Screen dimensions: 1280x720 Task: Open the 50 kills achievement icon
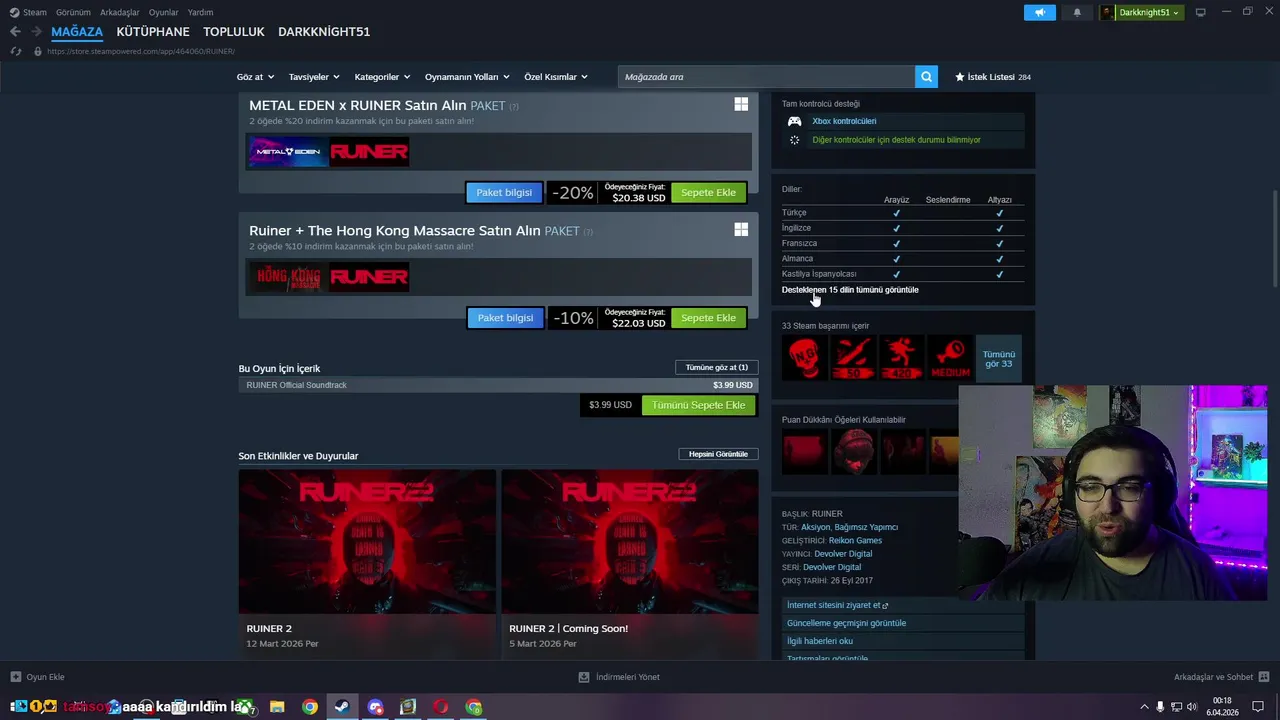pos(853,358)
